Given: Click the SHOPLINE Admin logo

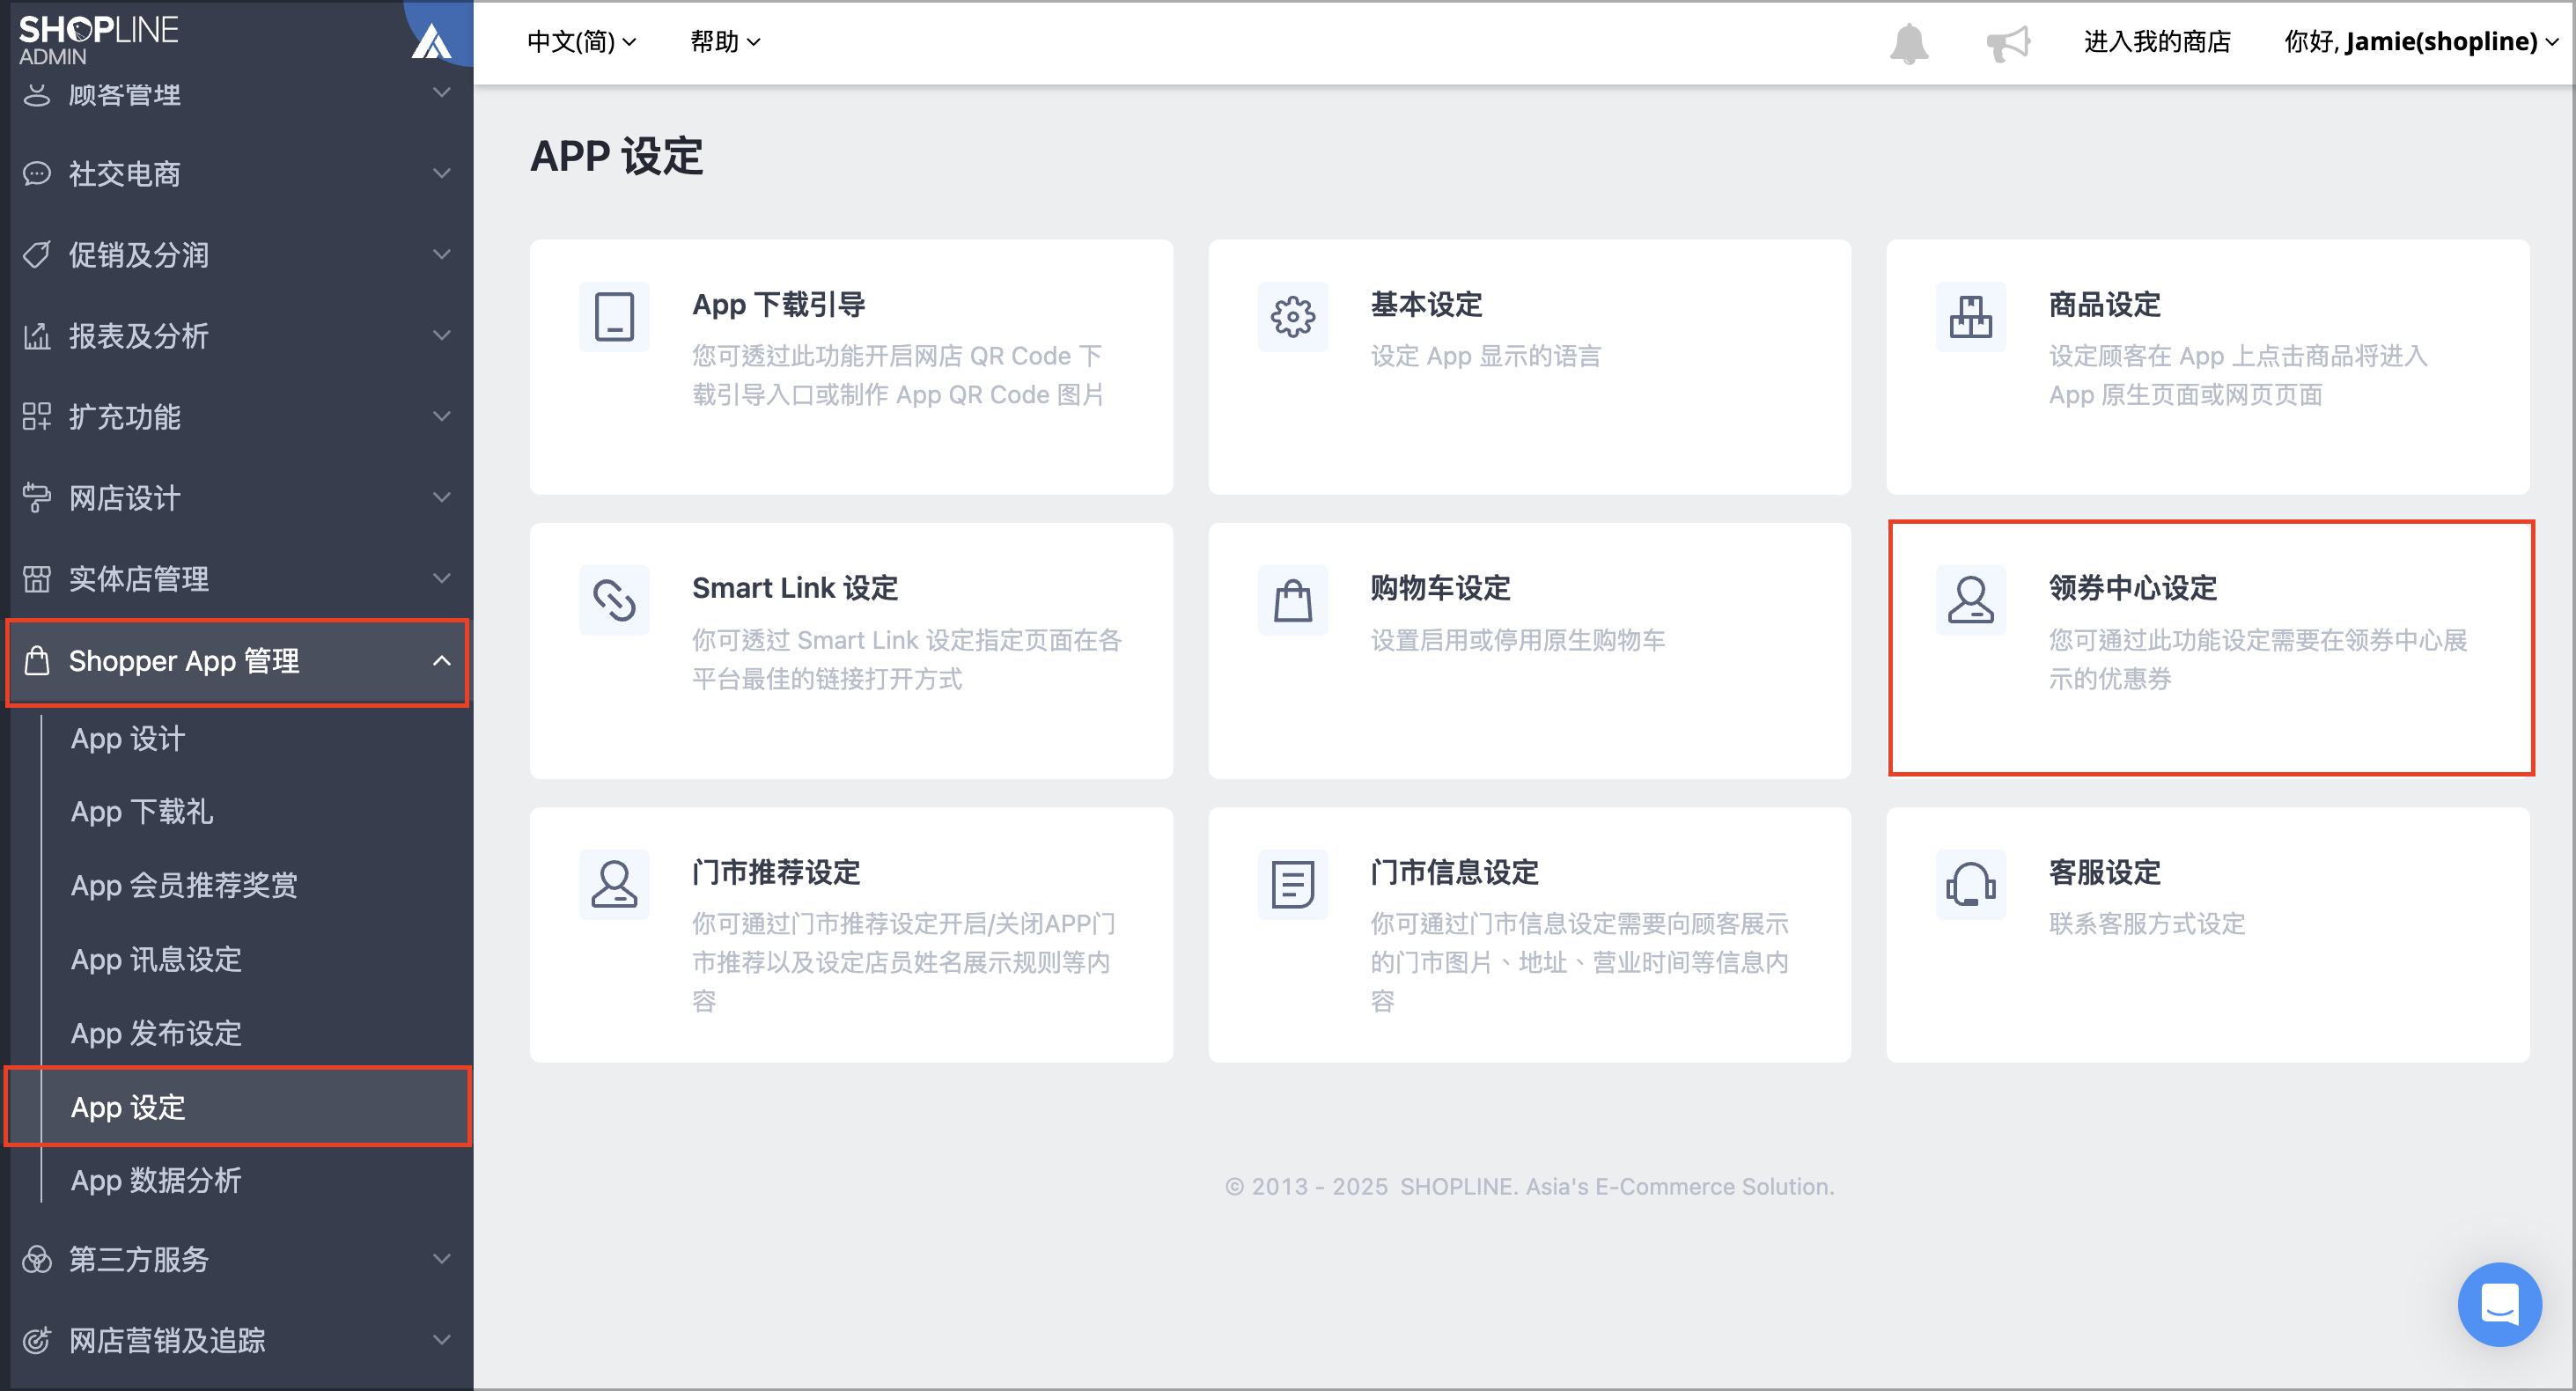Looking at the screenshot, I should 98,39.
